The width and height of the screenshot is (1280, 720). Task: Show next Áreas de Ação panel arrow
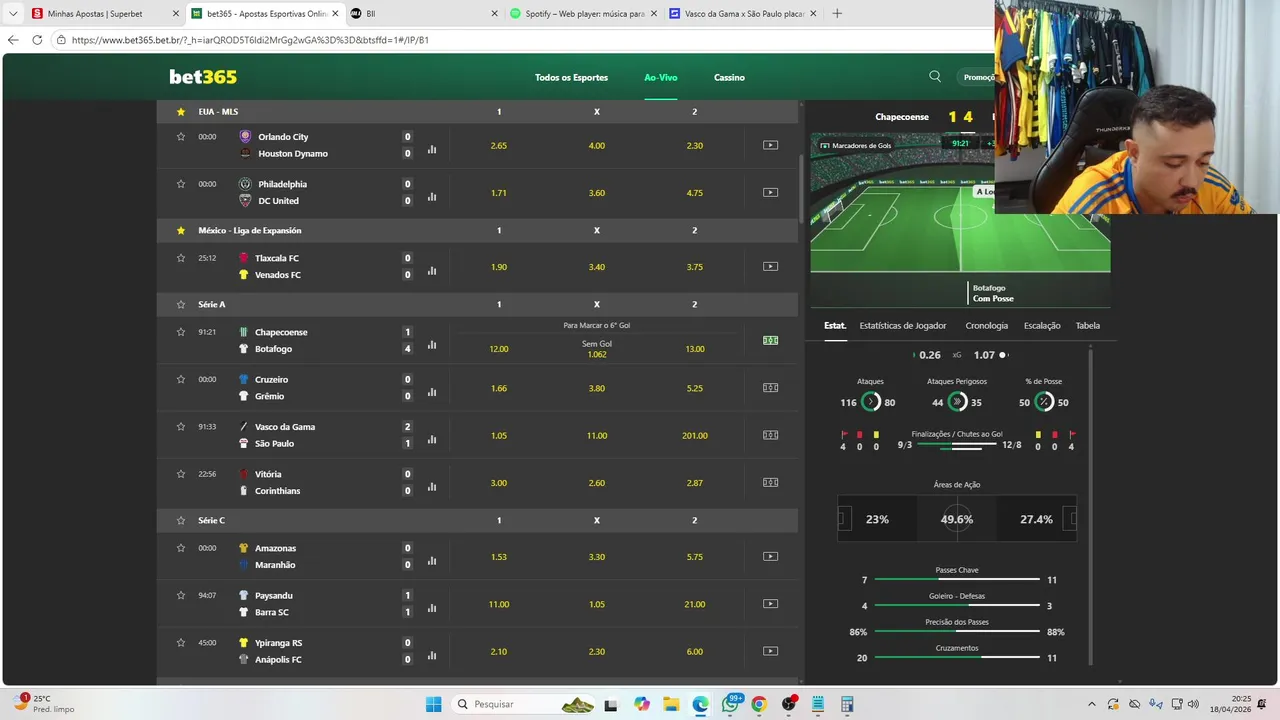pyautogui.click(x=1072, y=519)
